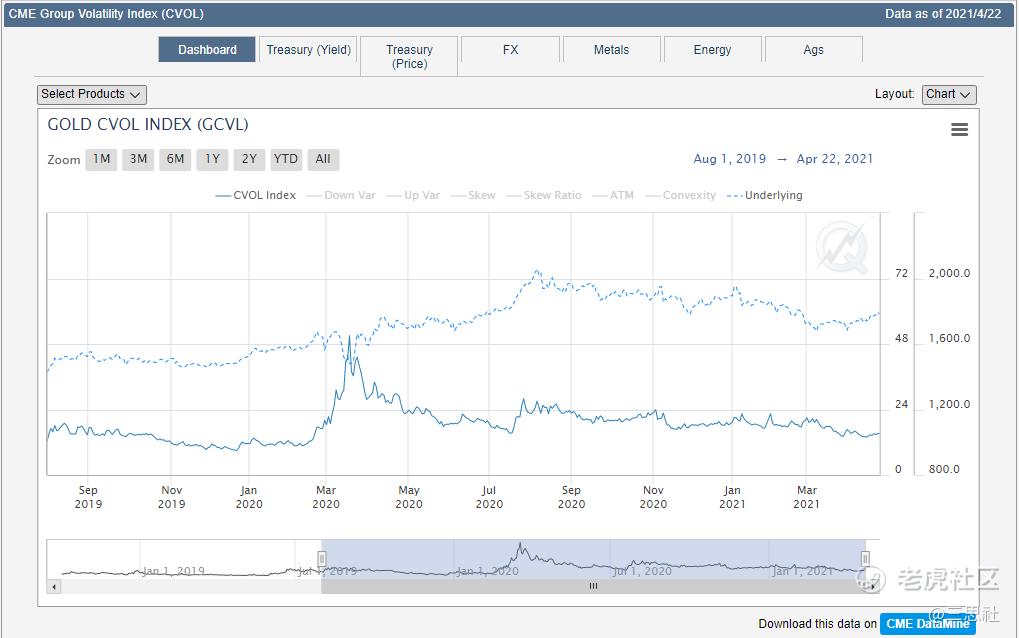
Task: Open the FX tab
Action: pyautogui.click(x=511, y=49)
